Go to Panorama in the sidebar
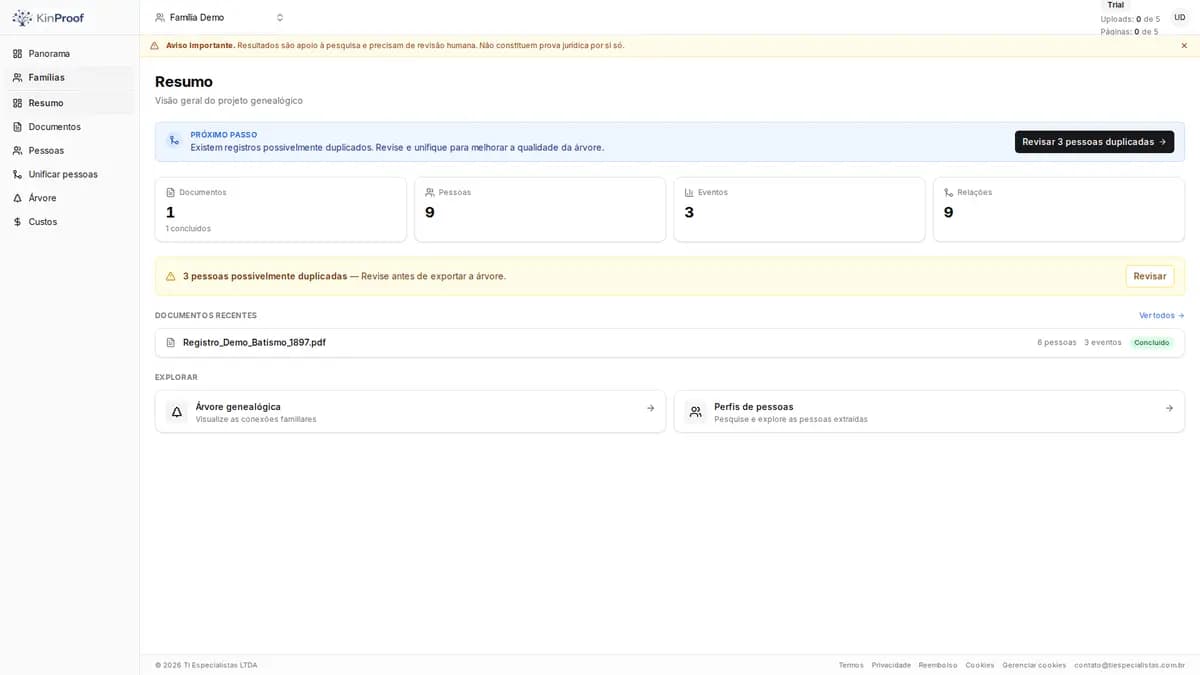The width and height of the screenshot is (1200, 675). pos(70,54)
